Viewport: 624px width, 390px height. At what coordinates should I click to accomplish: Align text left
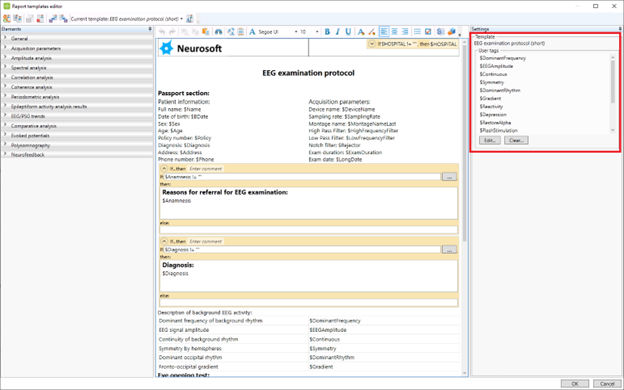(384, 32)
